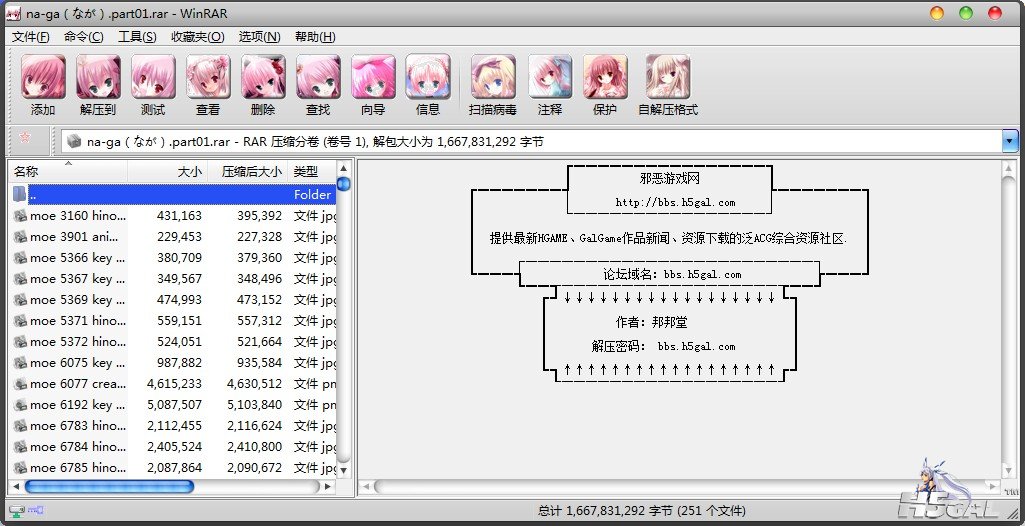The width and height of the screenshot is (1025, 526).
Task: Click the size value 431,163
Action: 179,216
